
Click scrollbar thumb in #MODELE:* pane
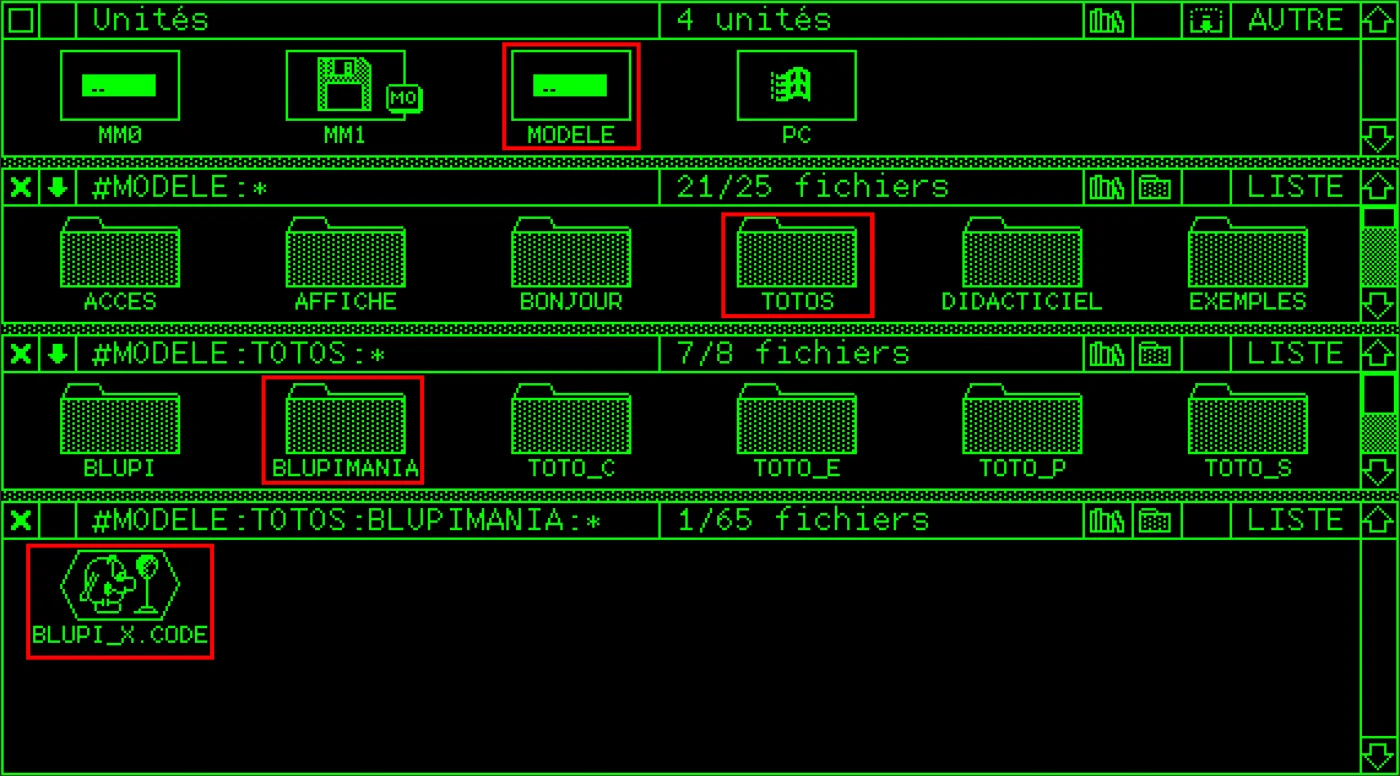click(1379, 218)
